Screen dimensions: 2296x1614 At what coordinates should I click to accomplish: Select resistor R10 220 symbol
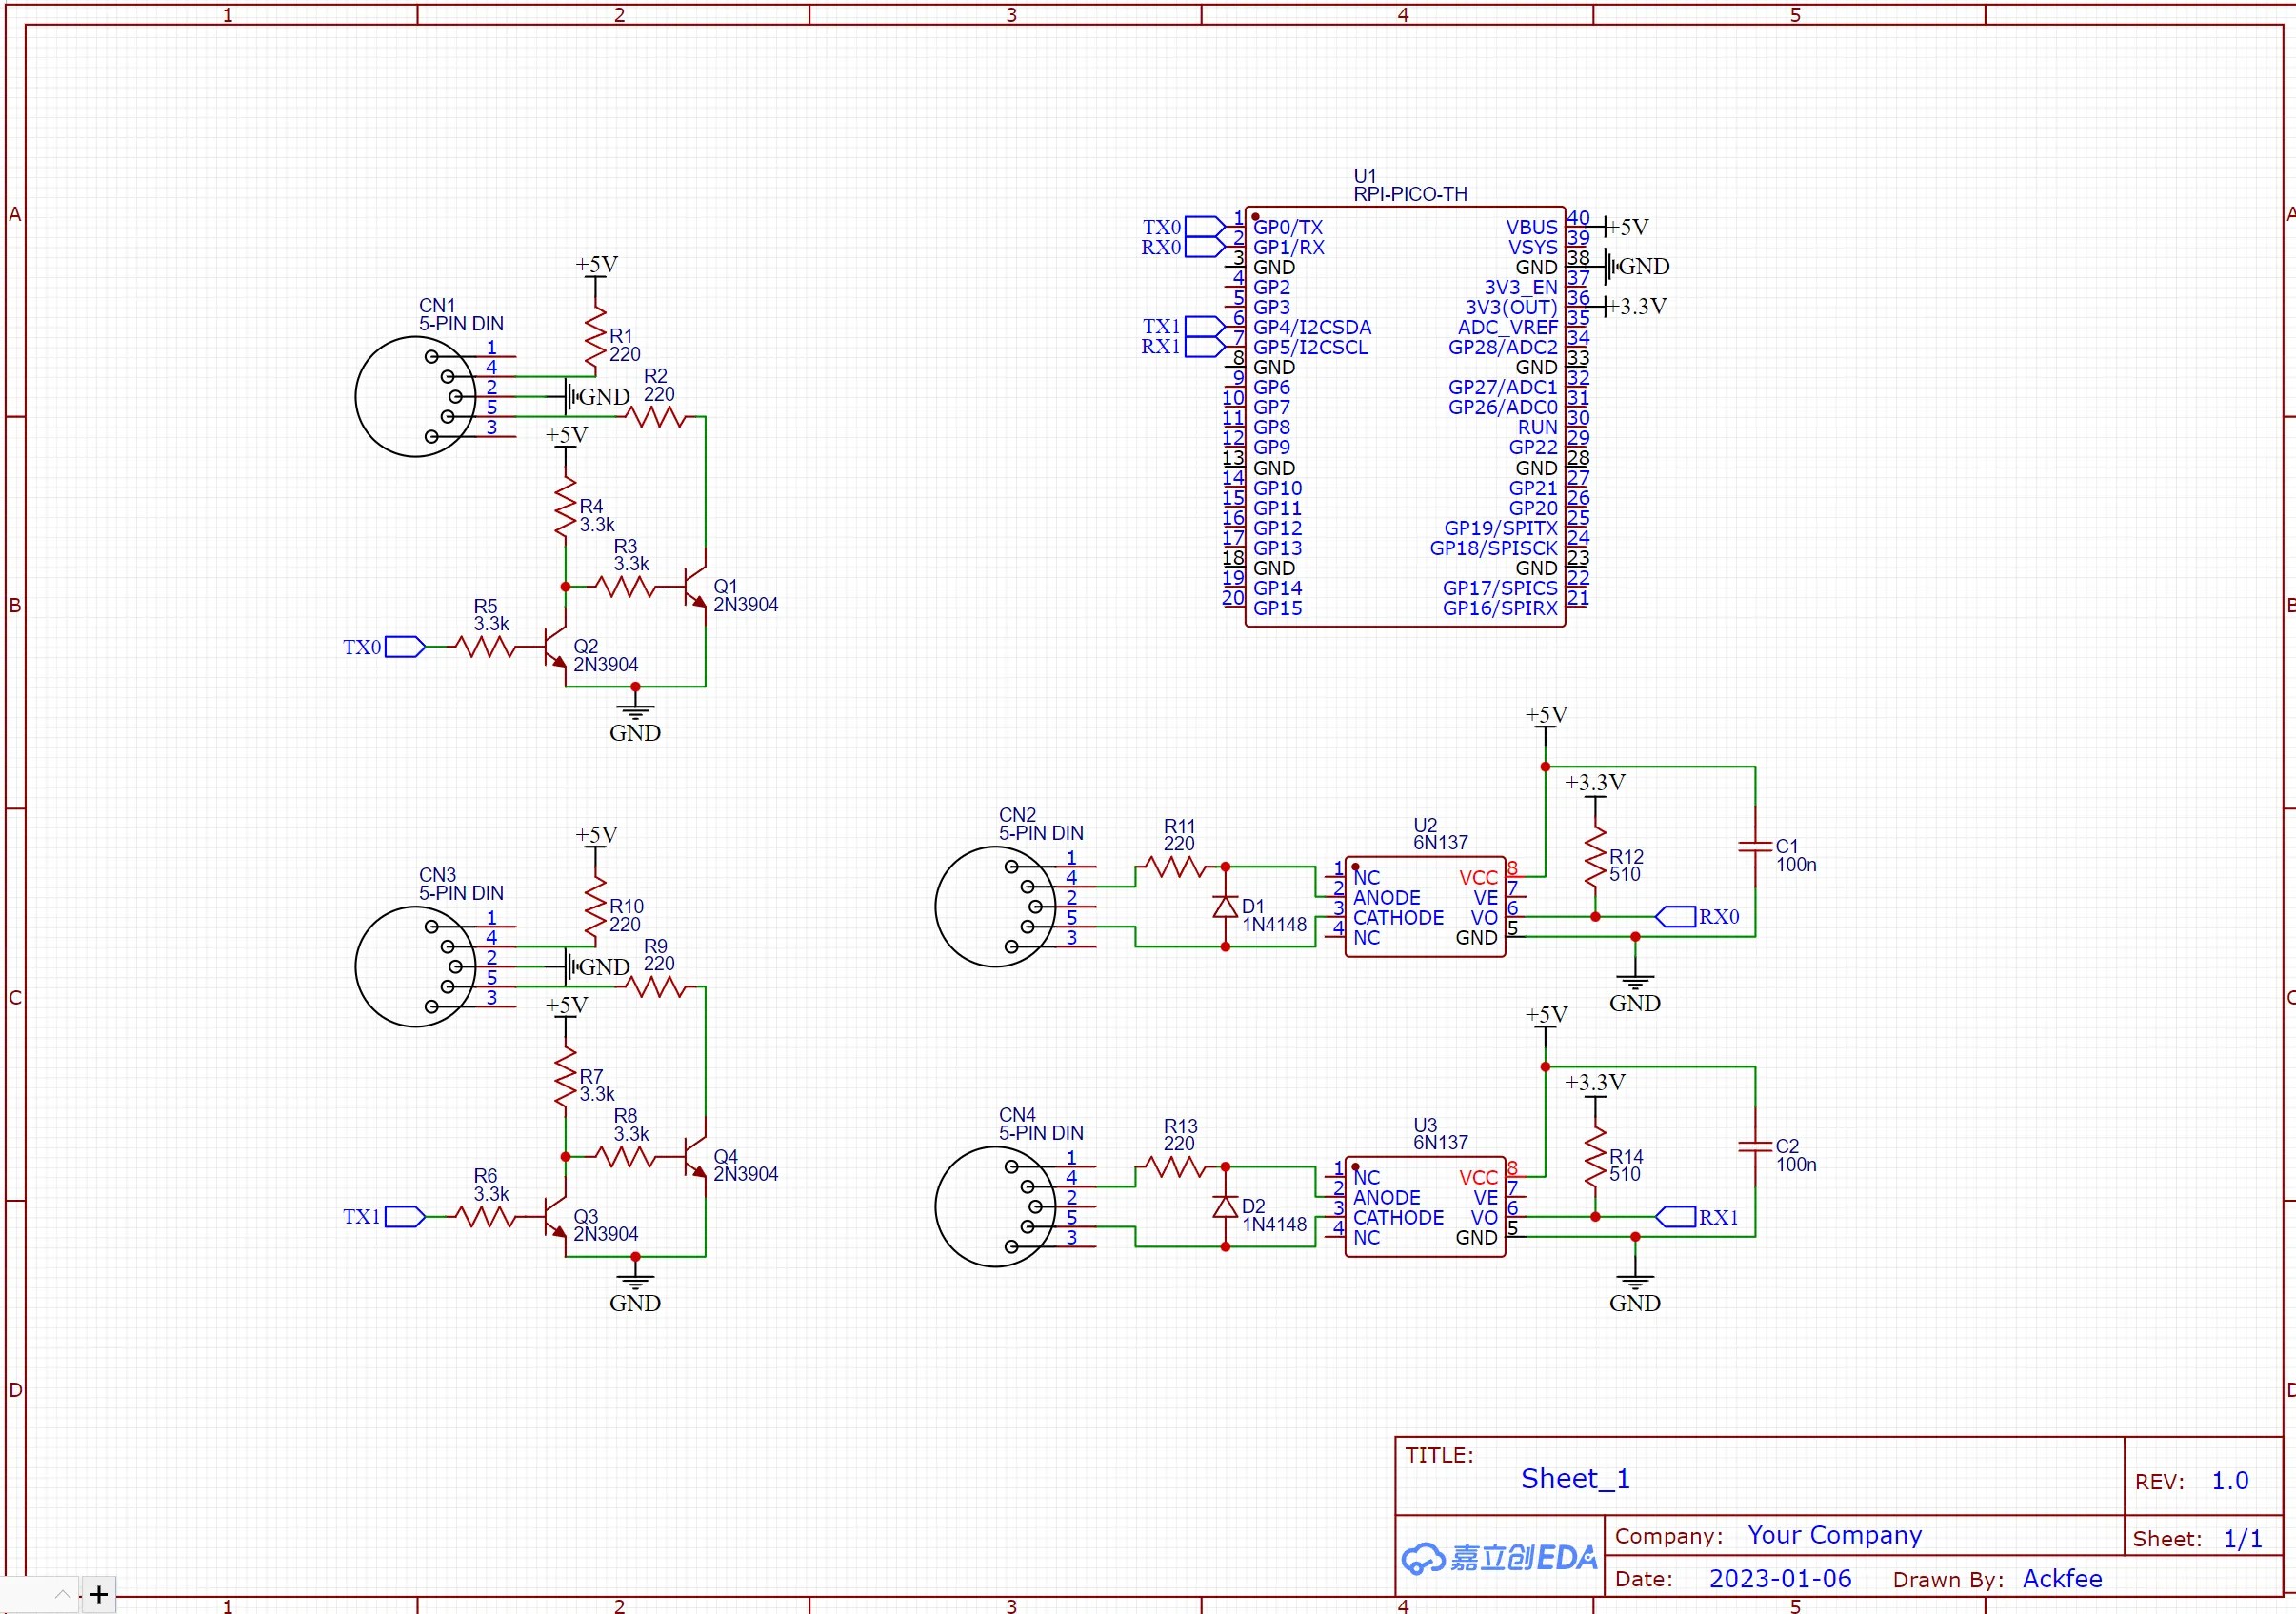click(x=595, y=907)
